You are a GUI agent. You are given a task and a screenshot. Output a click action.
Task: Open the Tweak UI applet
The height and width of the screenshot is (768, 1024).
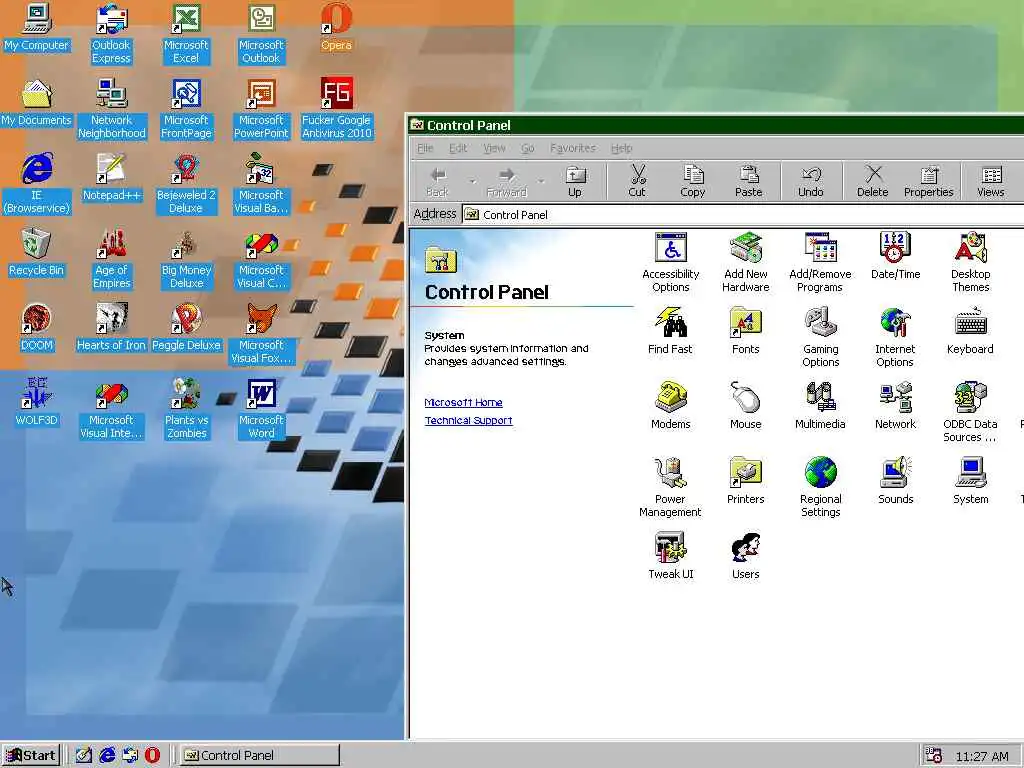671,556
